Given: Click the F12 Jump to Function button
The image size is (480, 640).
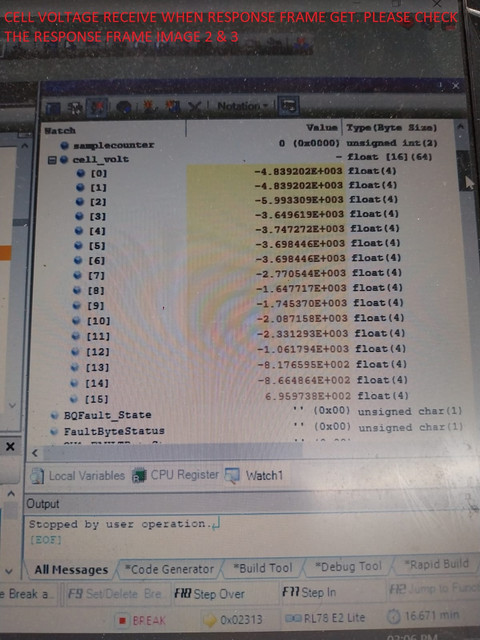Looking at the screenshot, I should [x=433, y=589].
